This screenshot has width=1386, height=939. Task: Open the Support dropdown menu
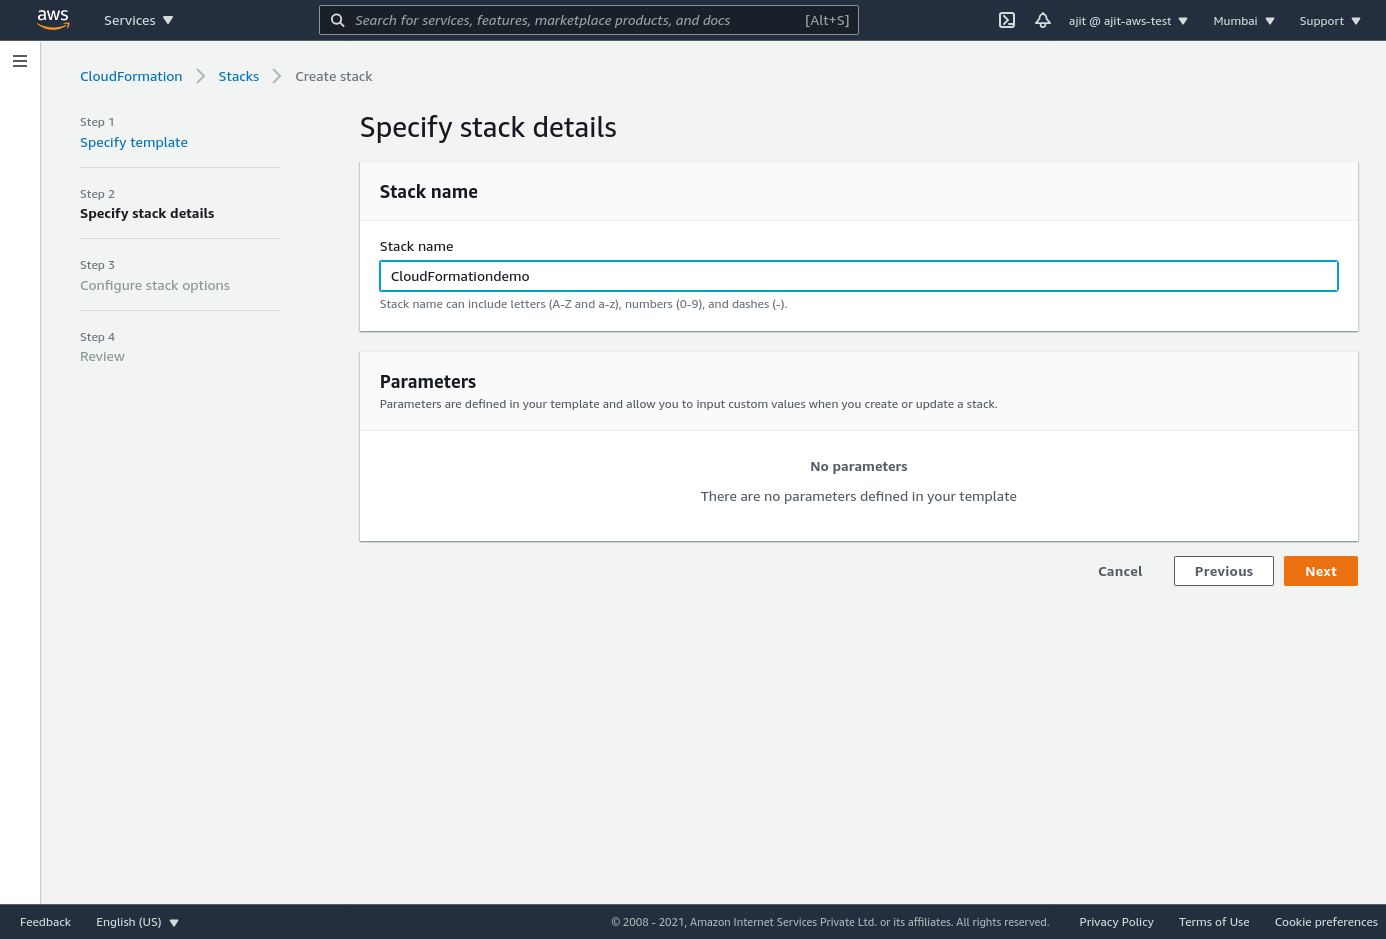pyautogui.click(x=1329, y=21)
